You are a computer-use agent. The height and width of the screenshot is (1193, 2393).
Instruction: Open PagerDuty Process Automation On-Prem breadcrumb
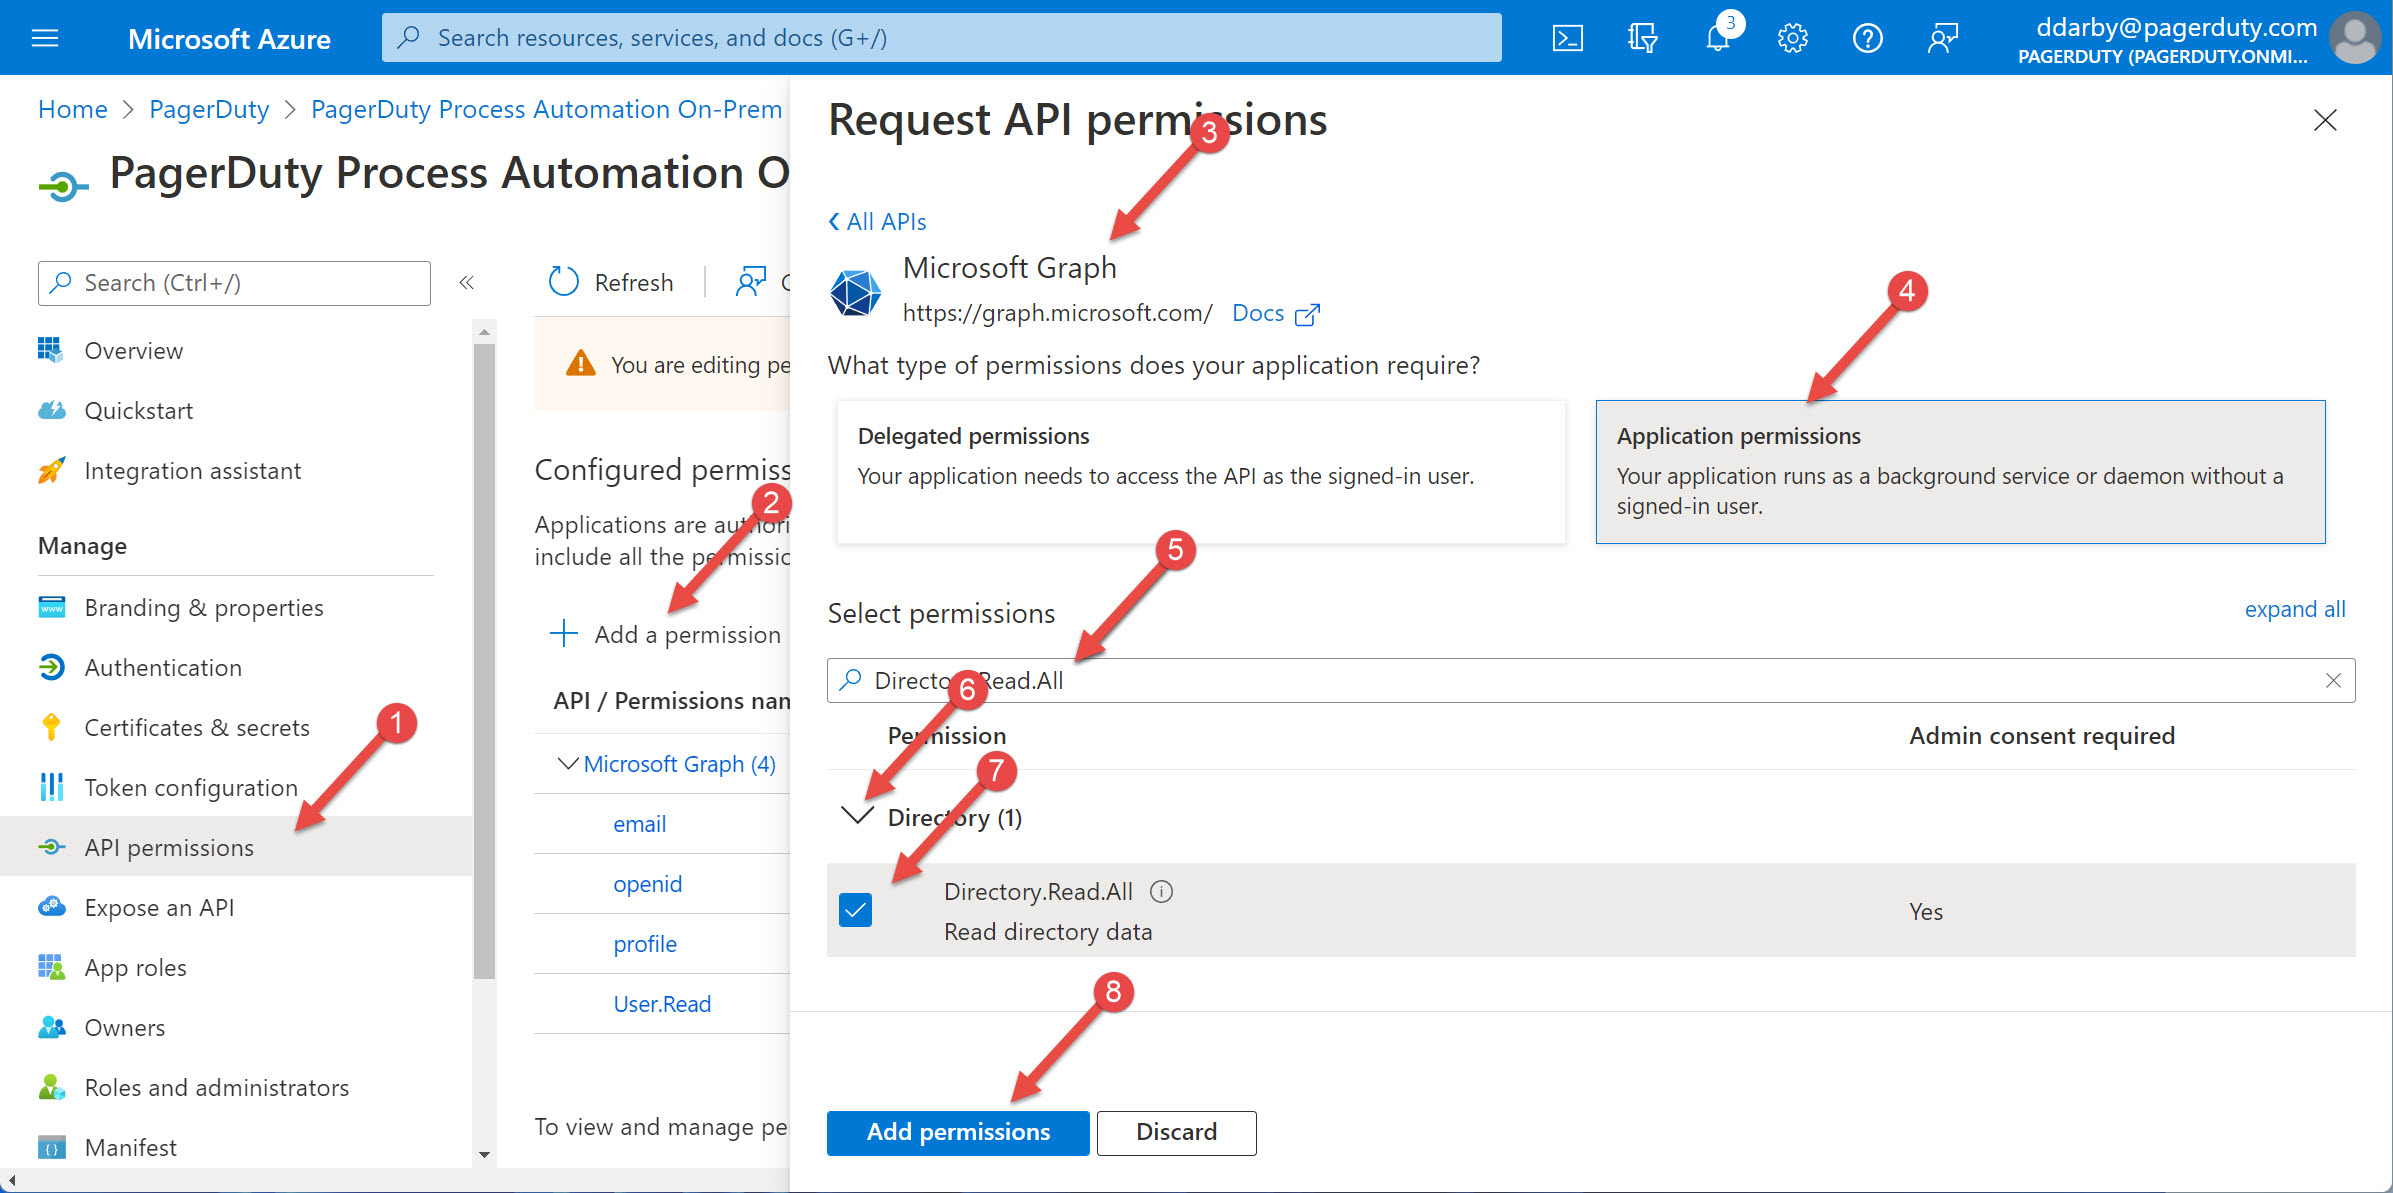coord(546,109)
